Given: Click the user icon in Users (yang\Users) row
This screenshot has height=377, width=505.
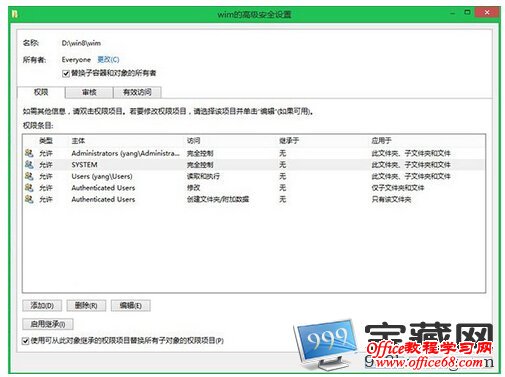Looking at the screenshot, I should pyautogui.click(x=29, y=176).
